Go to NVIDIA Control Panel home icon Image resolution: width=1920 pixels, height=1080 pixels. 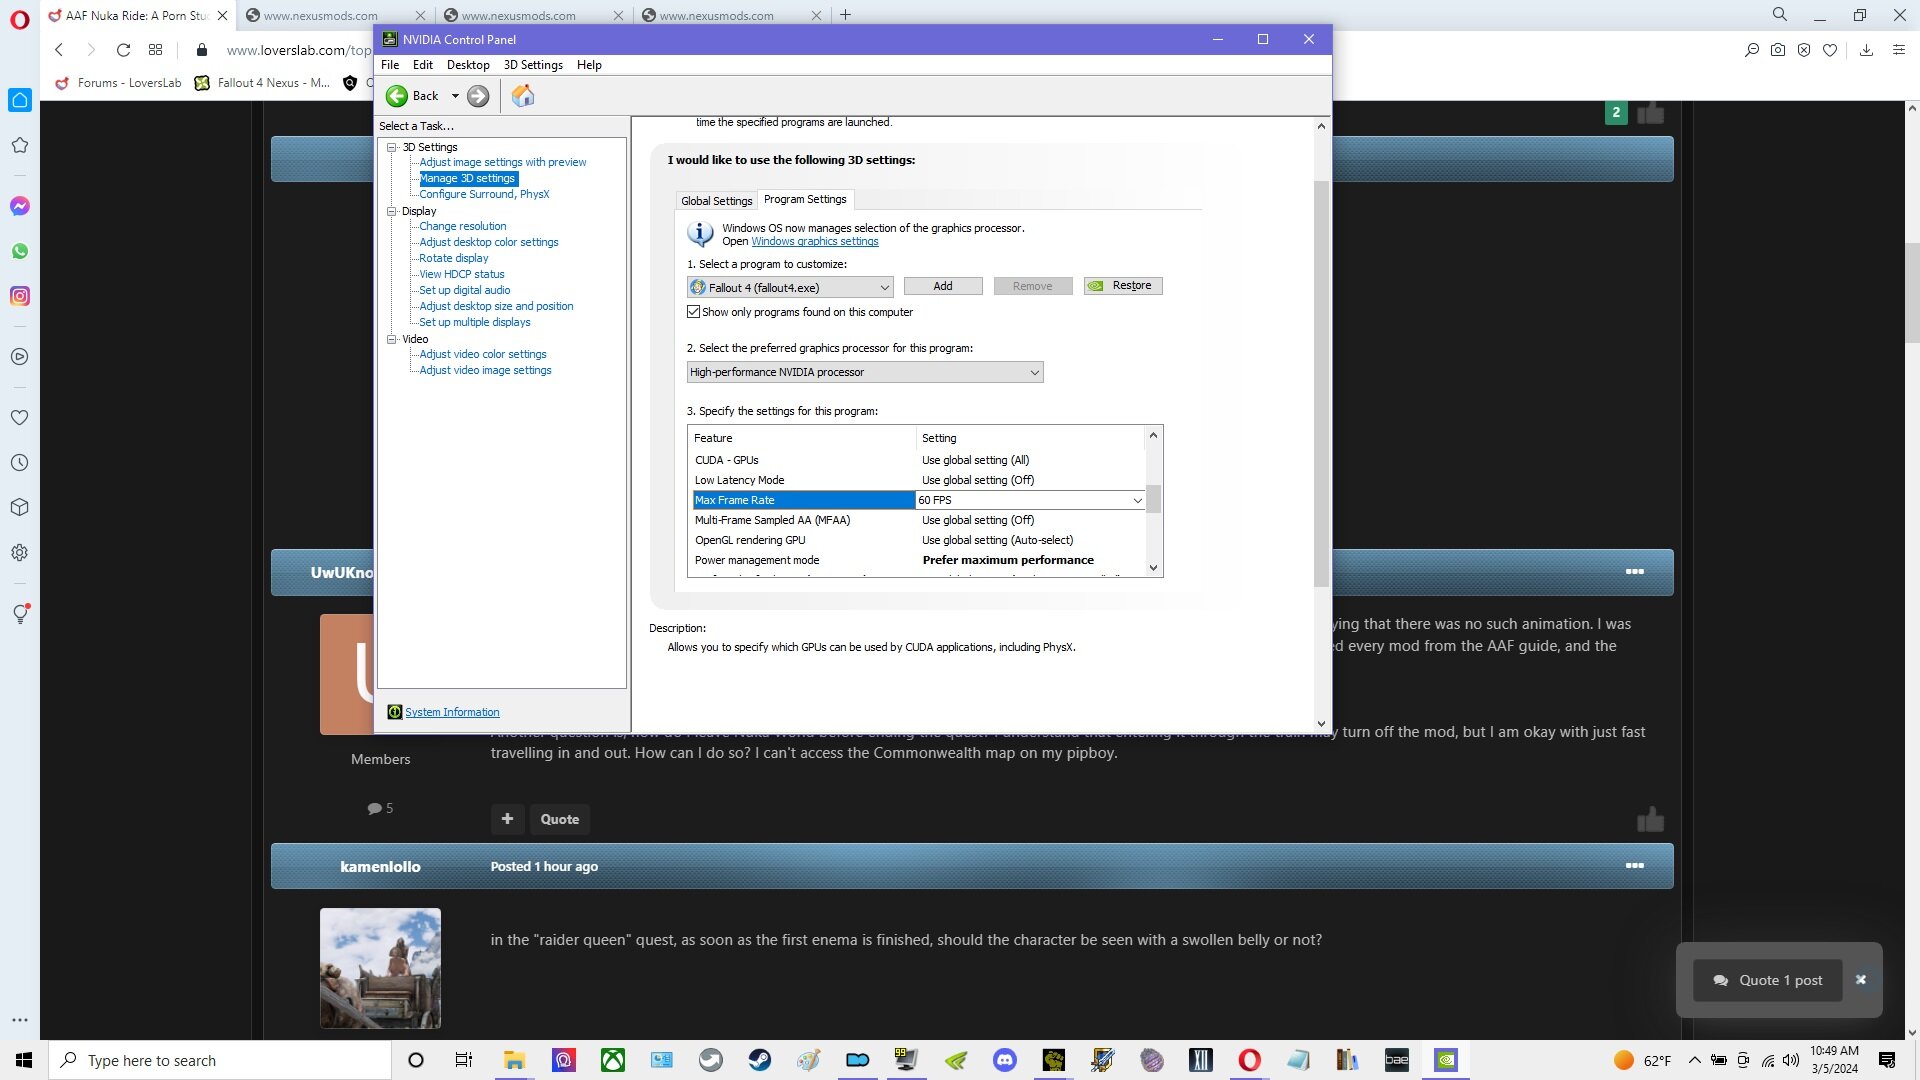click(523, 96)
